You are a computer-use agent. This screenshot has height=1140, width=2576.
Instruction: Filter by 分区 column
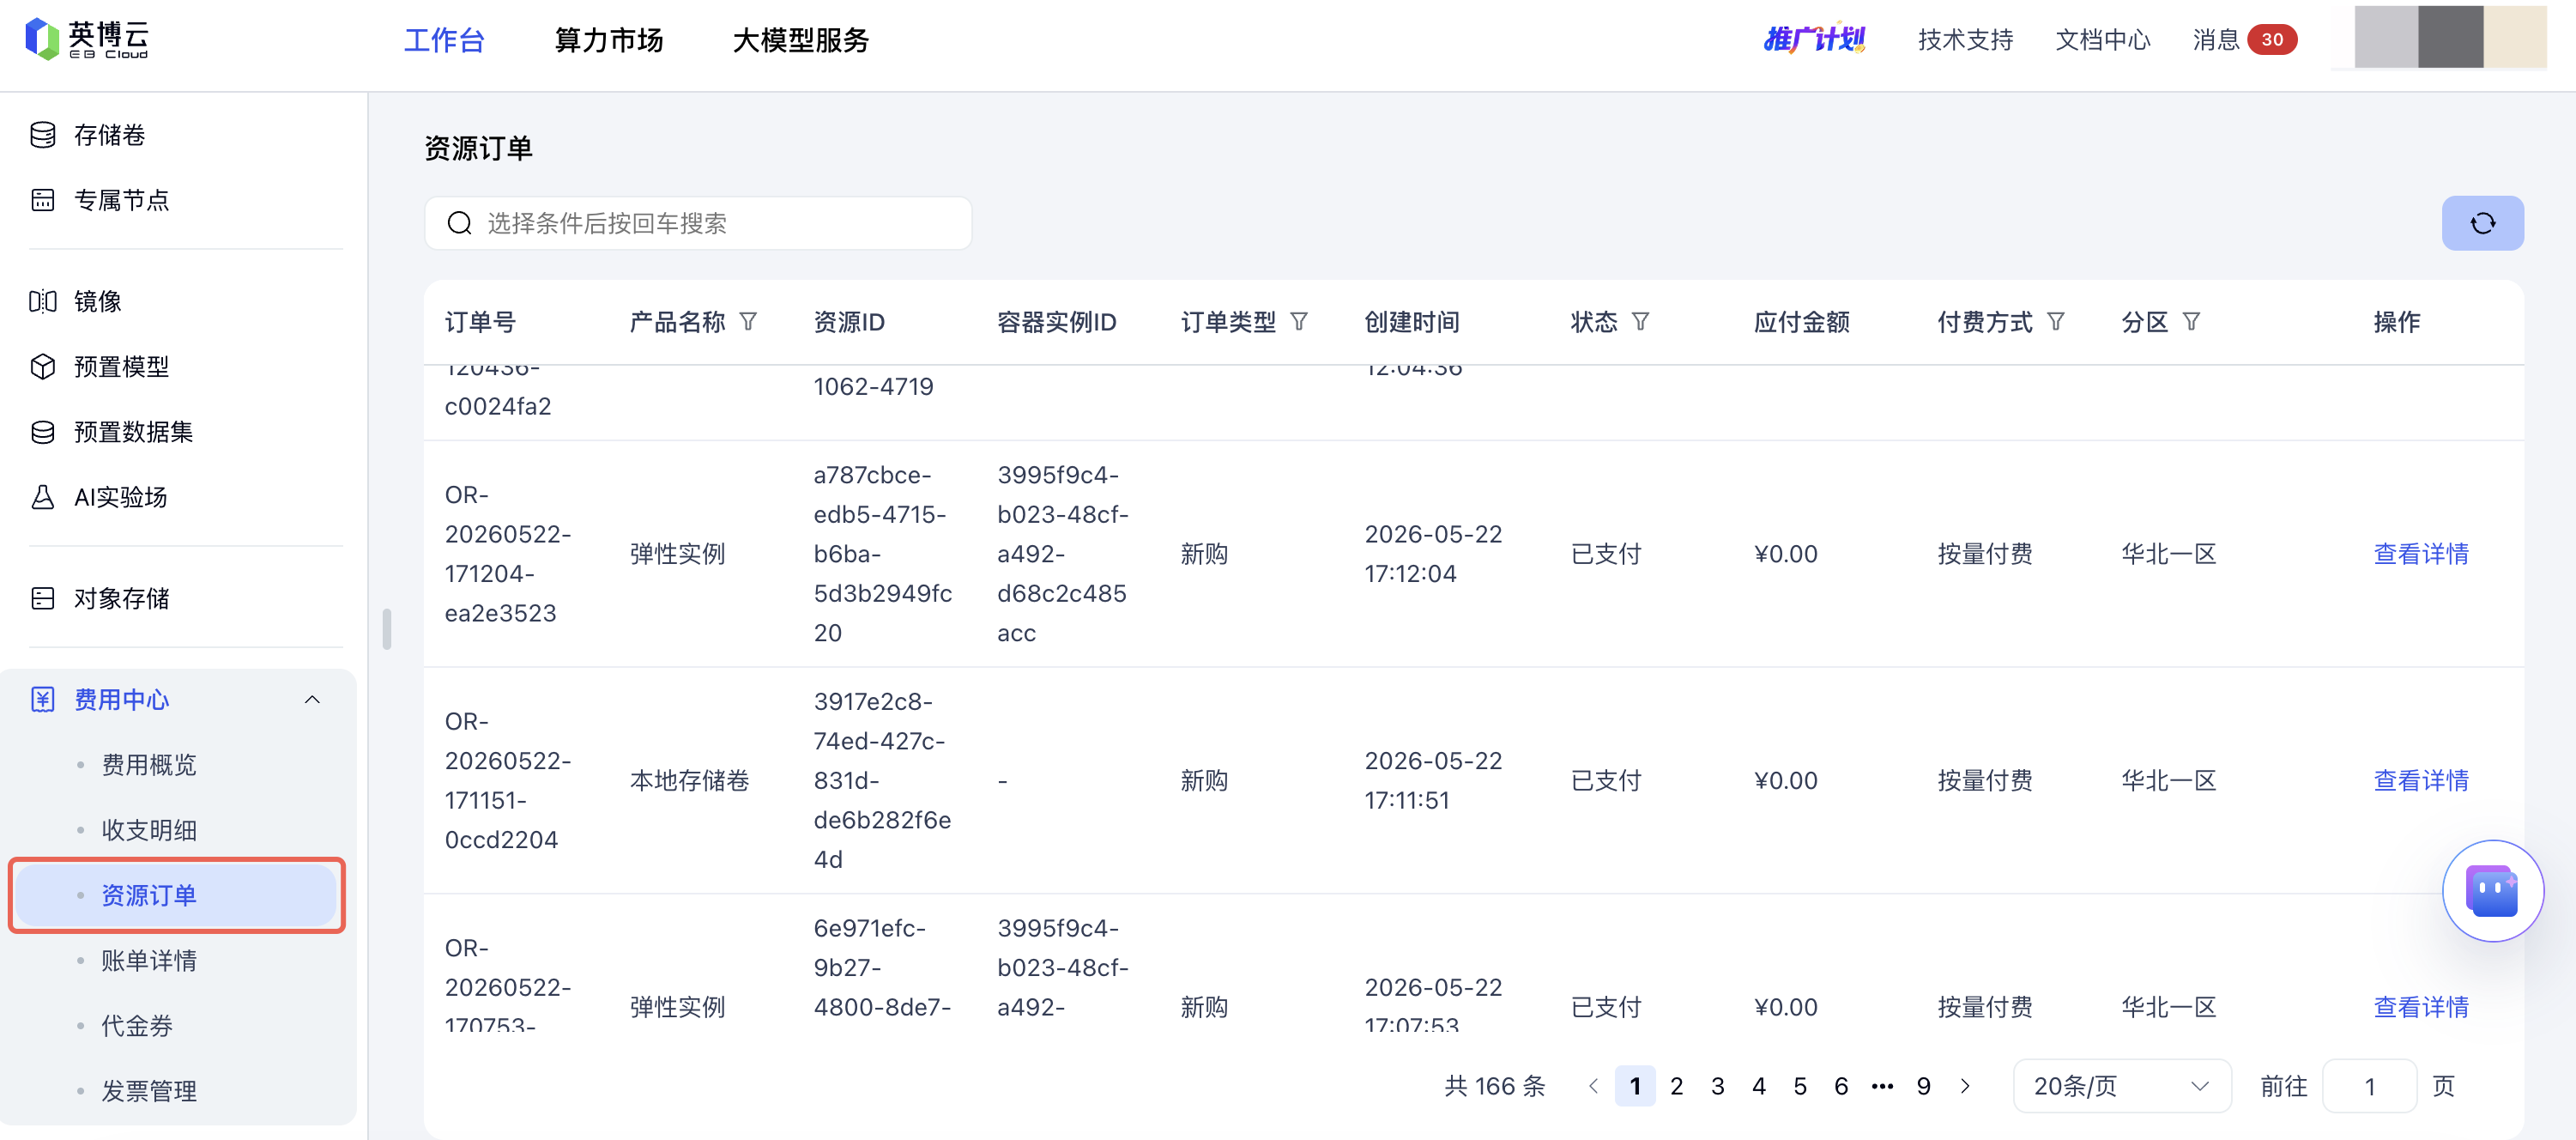point(2190,322)
